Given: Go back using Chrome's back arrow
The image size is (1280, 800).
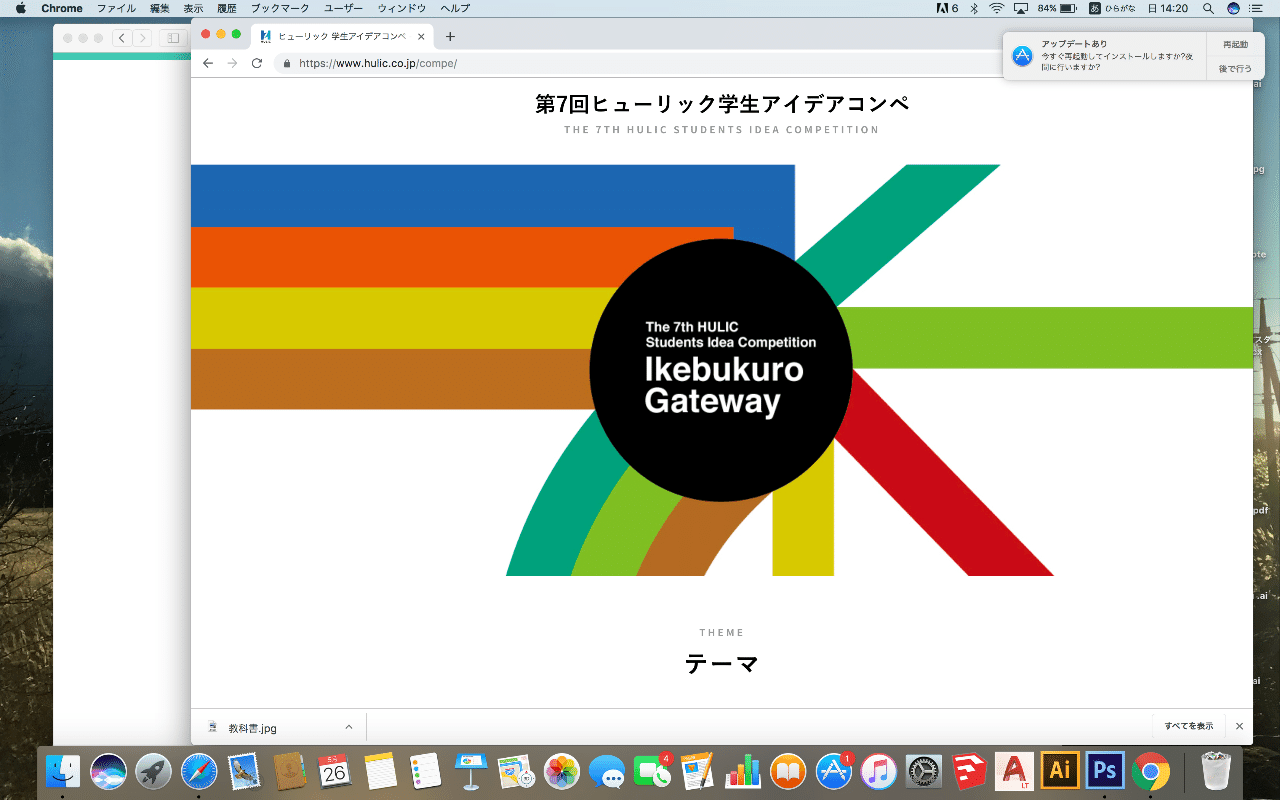Looking at the screenshot, I should pyautogui.click(x=208, y=63).
